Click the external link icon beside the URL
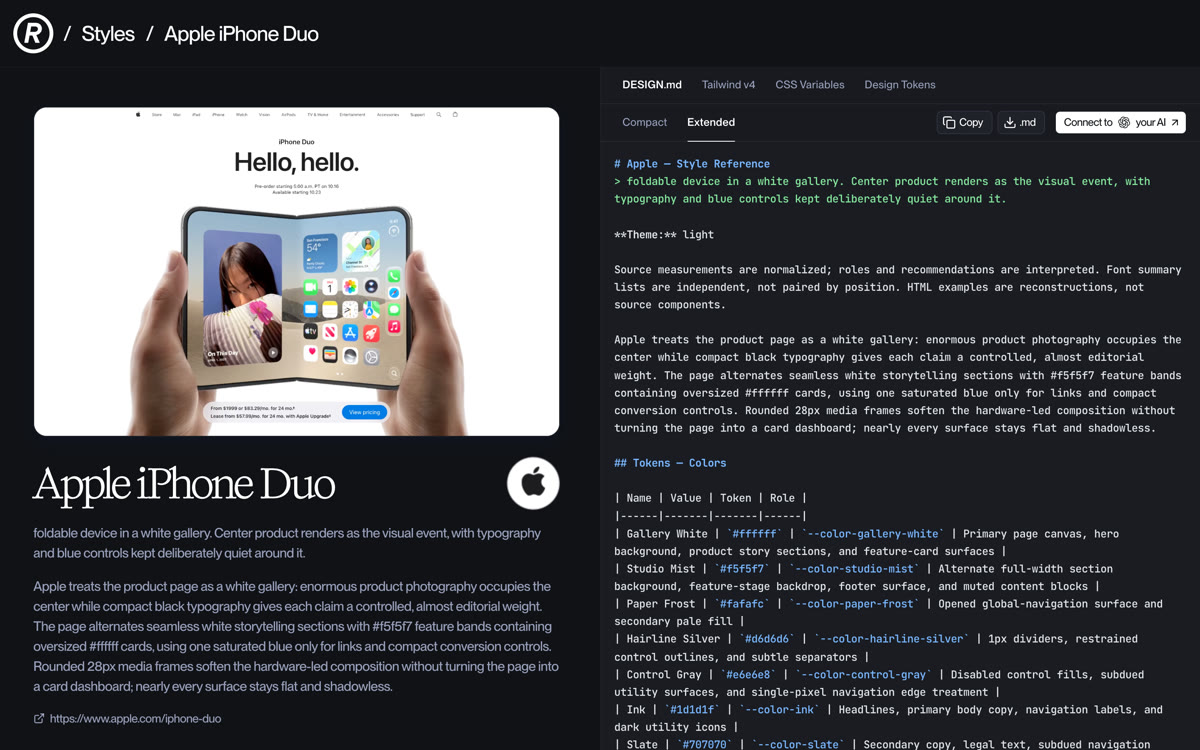 (x=39, y=718)
